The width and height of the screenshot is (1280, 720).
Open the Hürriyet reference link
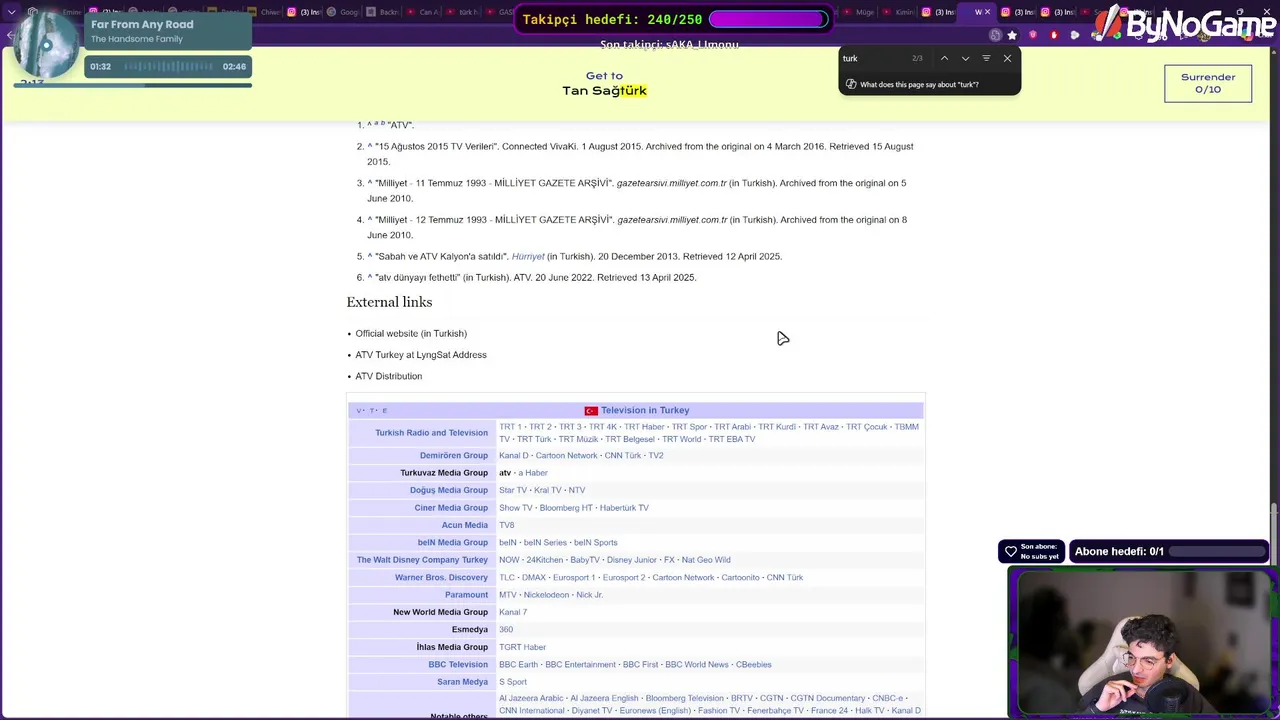click(x=528, y=256)
